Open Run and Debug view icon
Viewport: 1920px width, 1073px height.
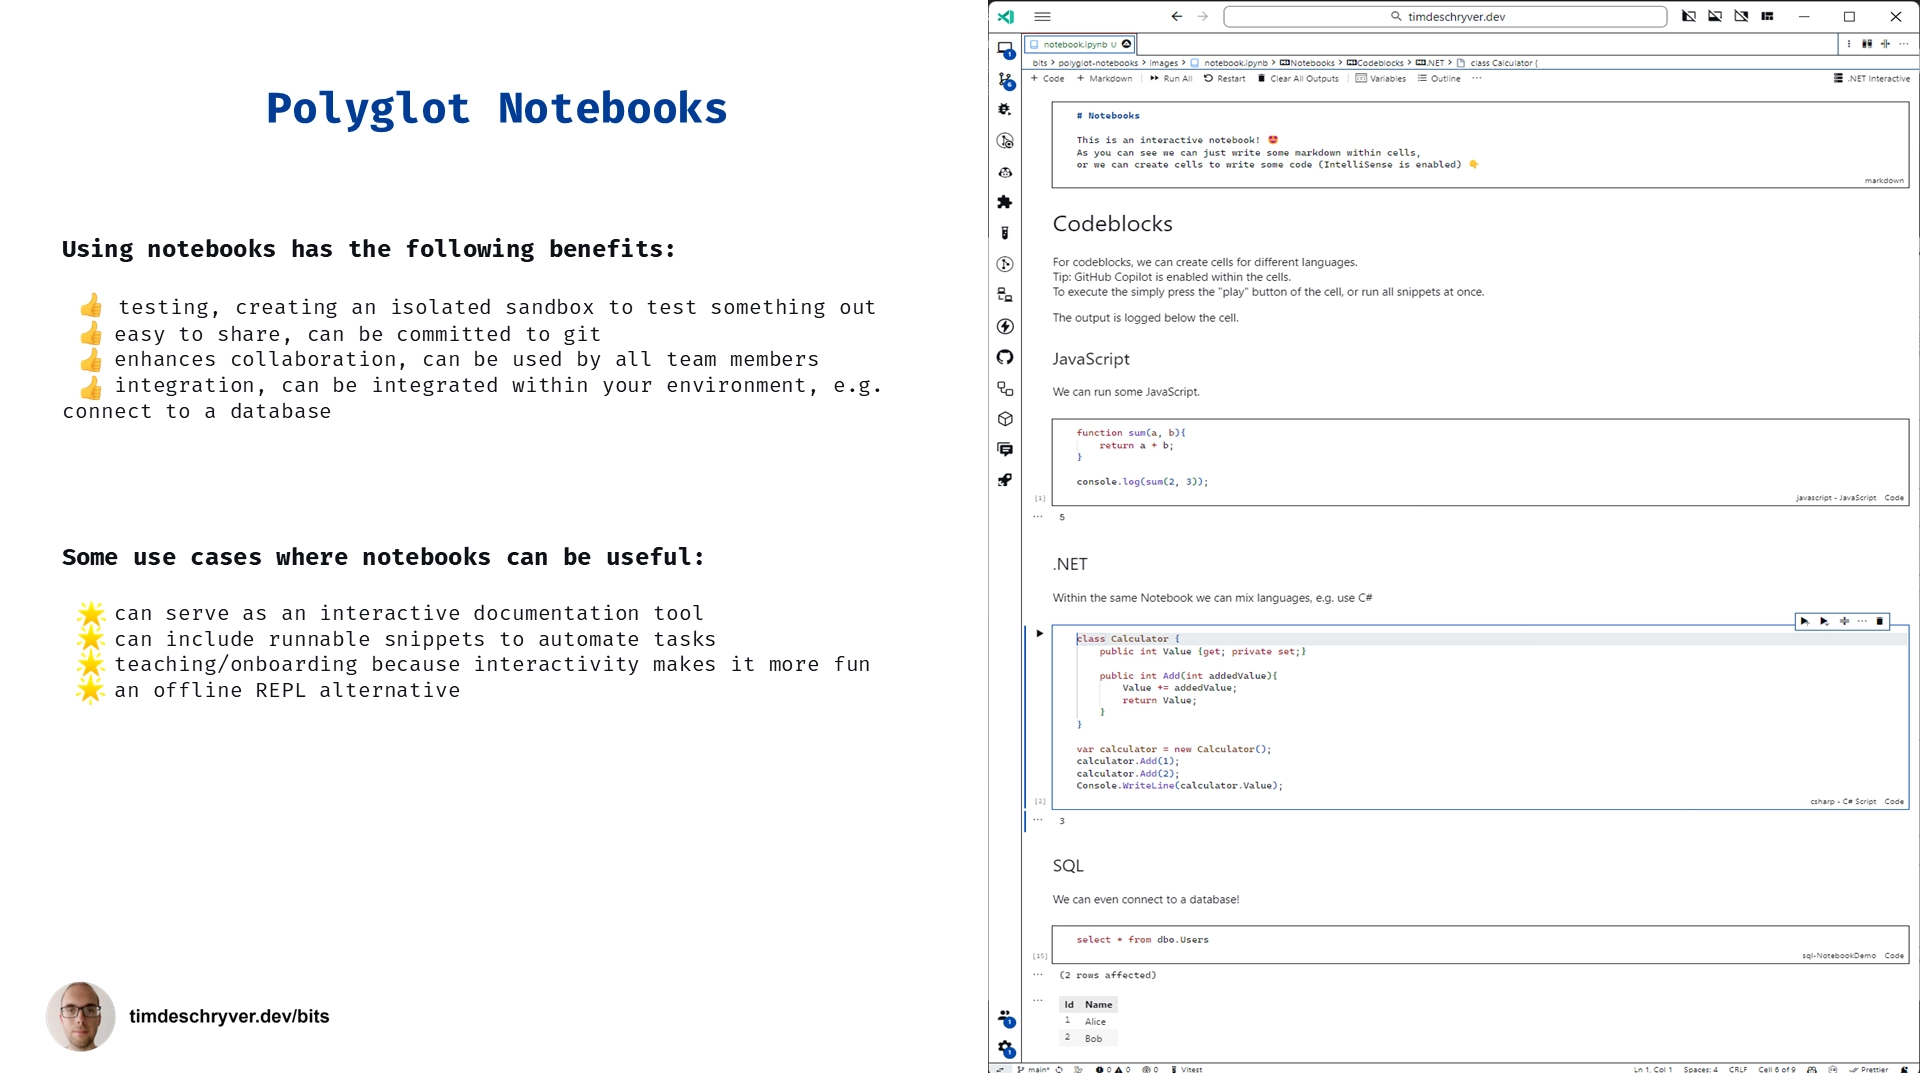pos(1005,110)
